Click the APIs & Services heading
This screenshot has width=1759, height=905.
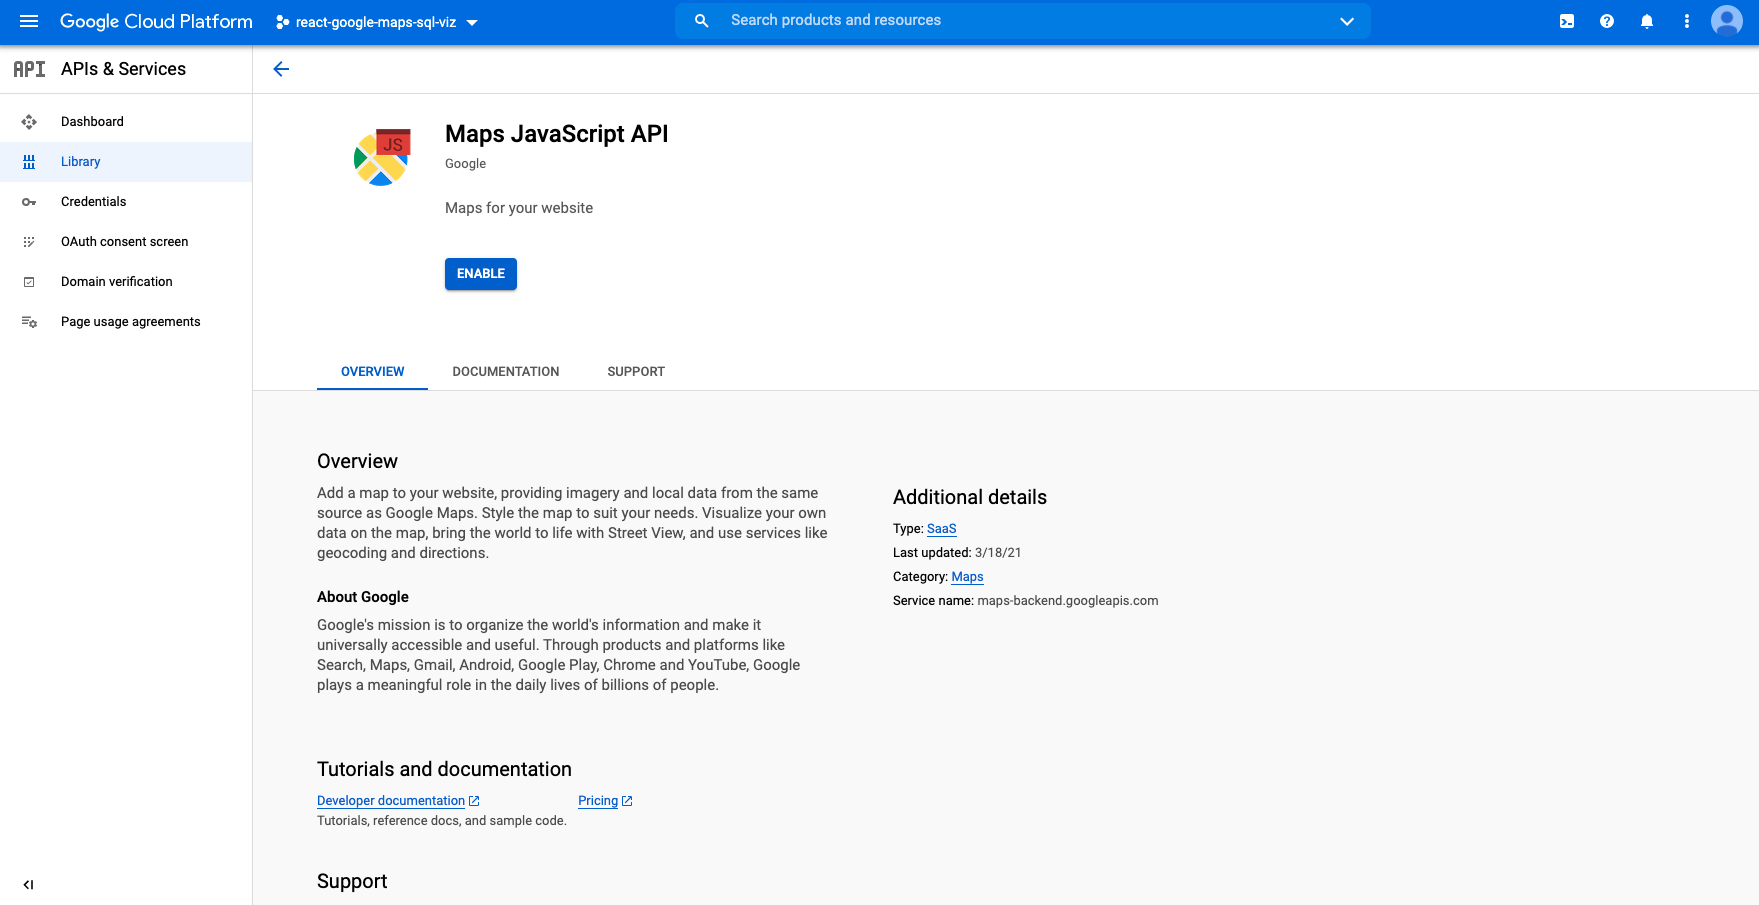(123, 69)
